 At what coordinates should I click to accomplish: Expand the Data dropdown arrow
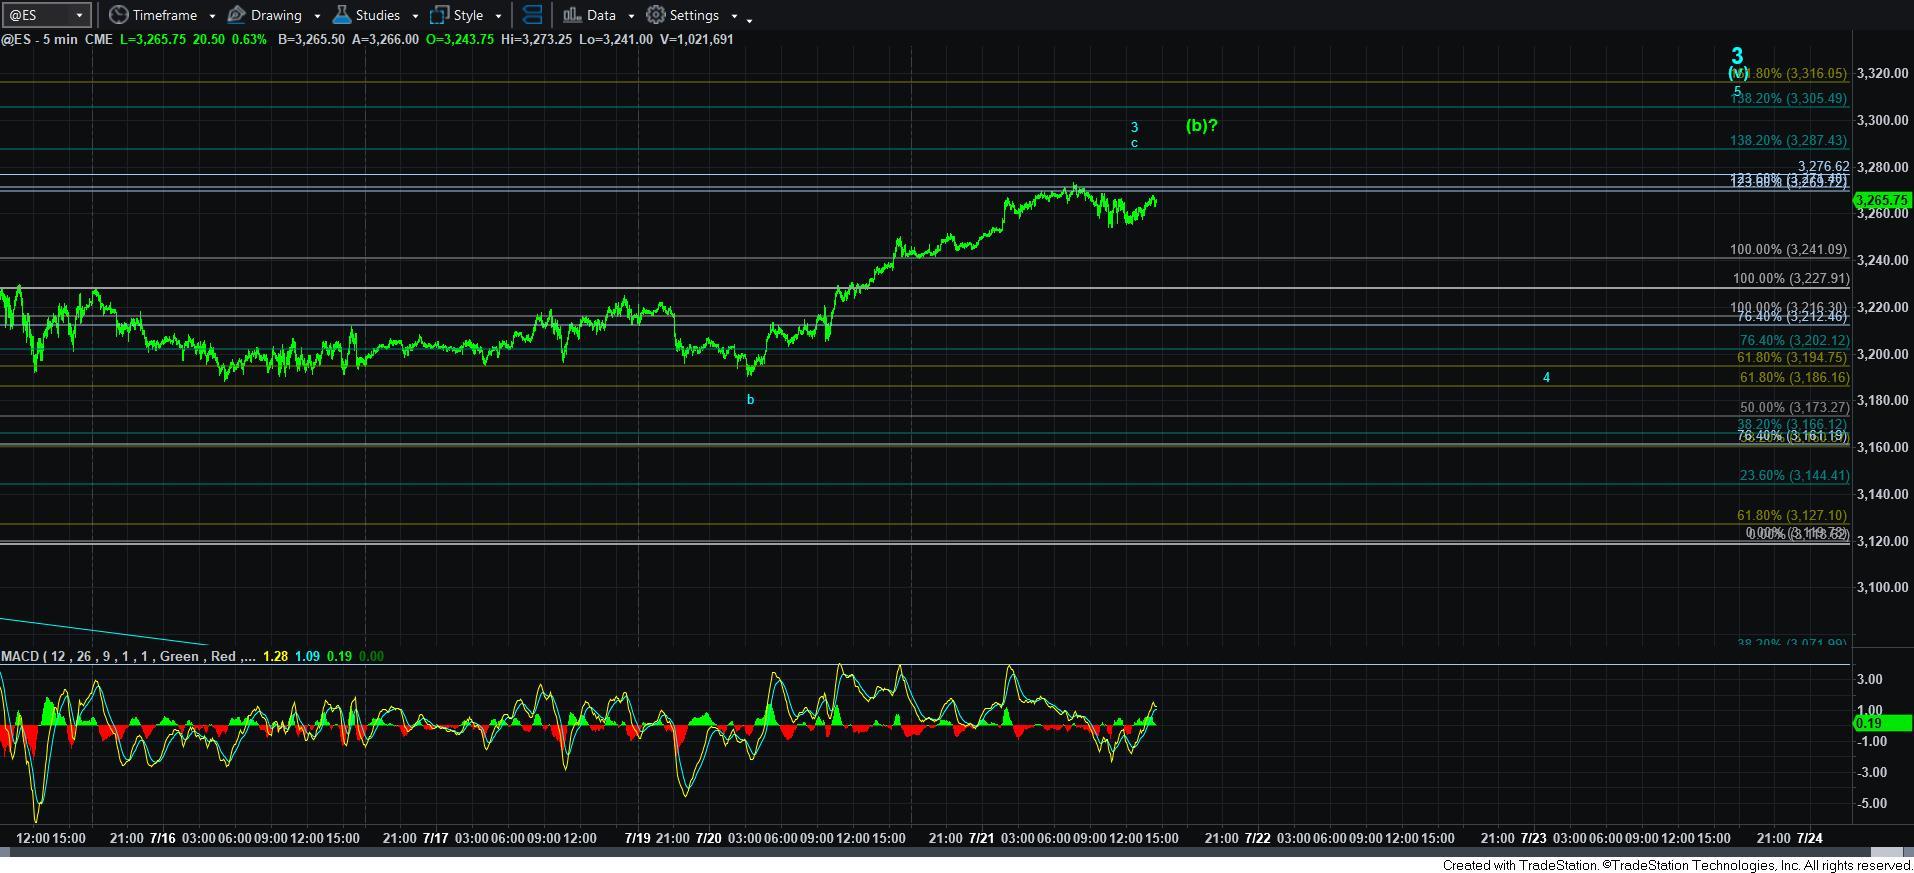pyautogui.click(x=631, y=16)
